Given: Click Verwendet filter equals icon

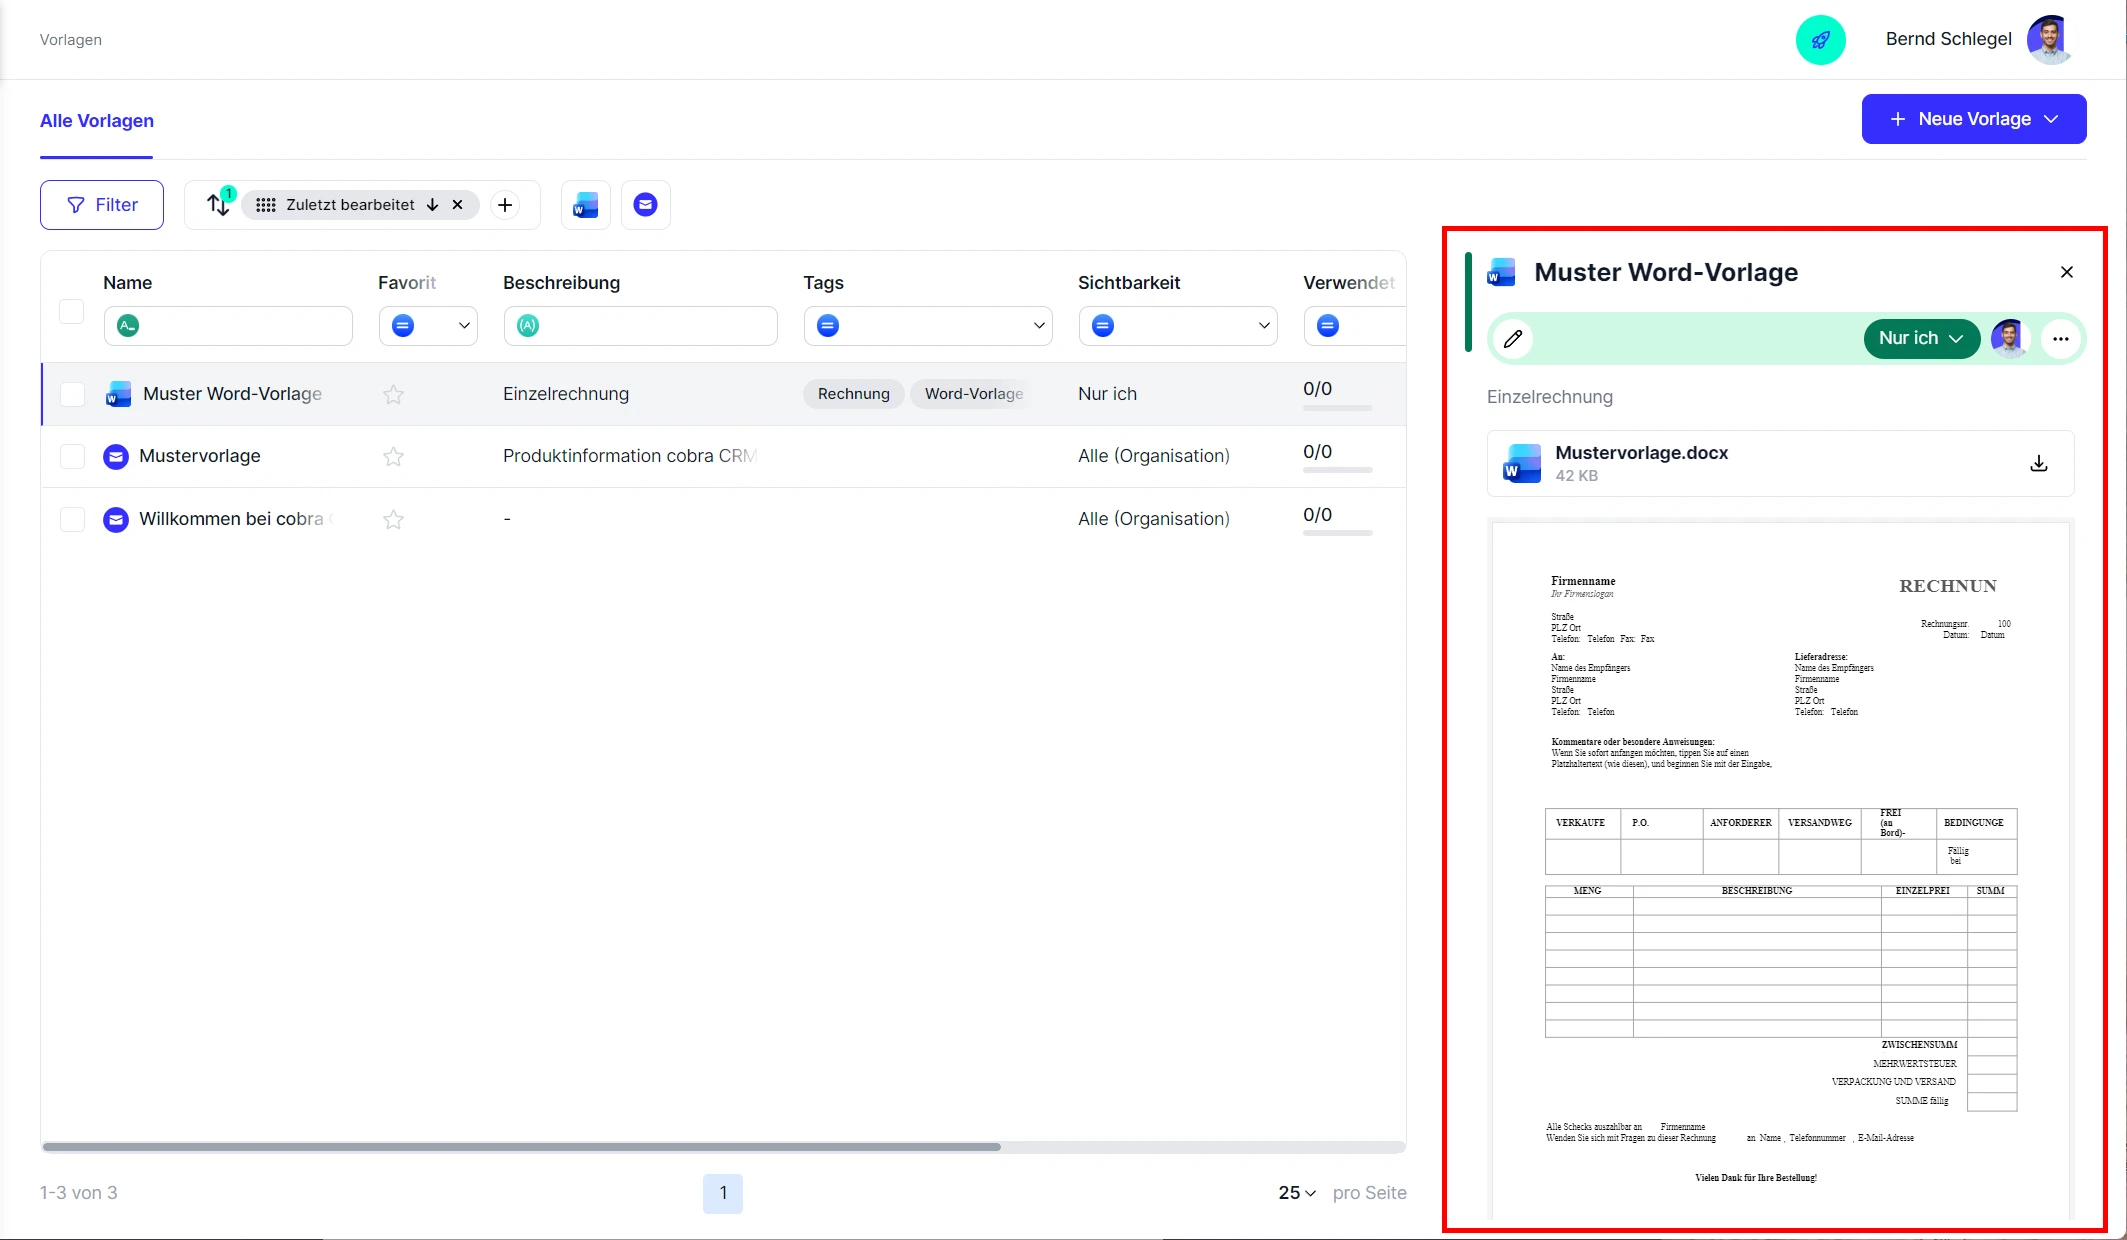Looking at the screenshot, I should (1328, 326).
